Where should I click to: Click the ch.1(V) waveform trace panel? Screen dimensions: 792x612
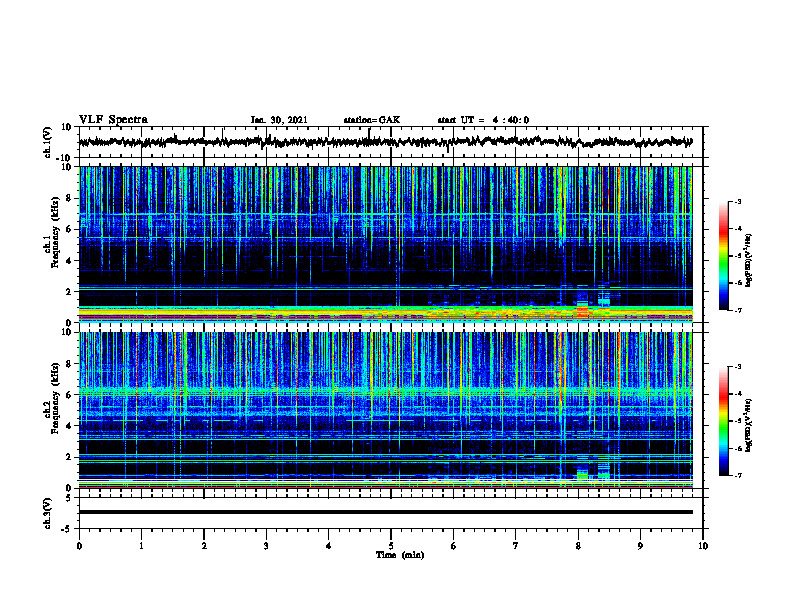[391, 142]
